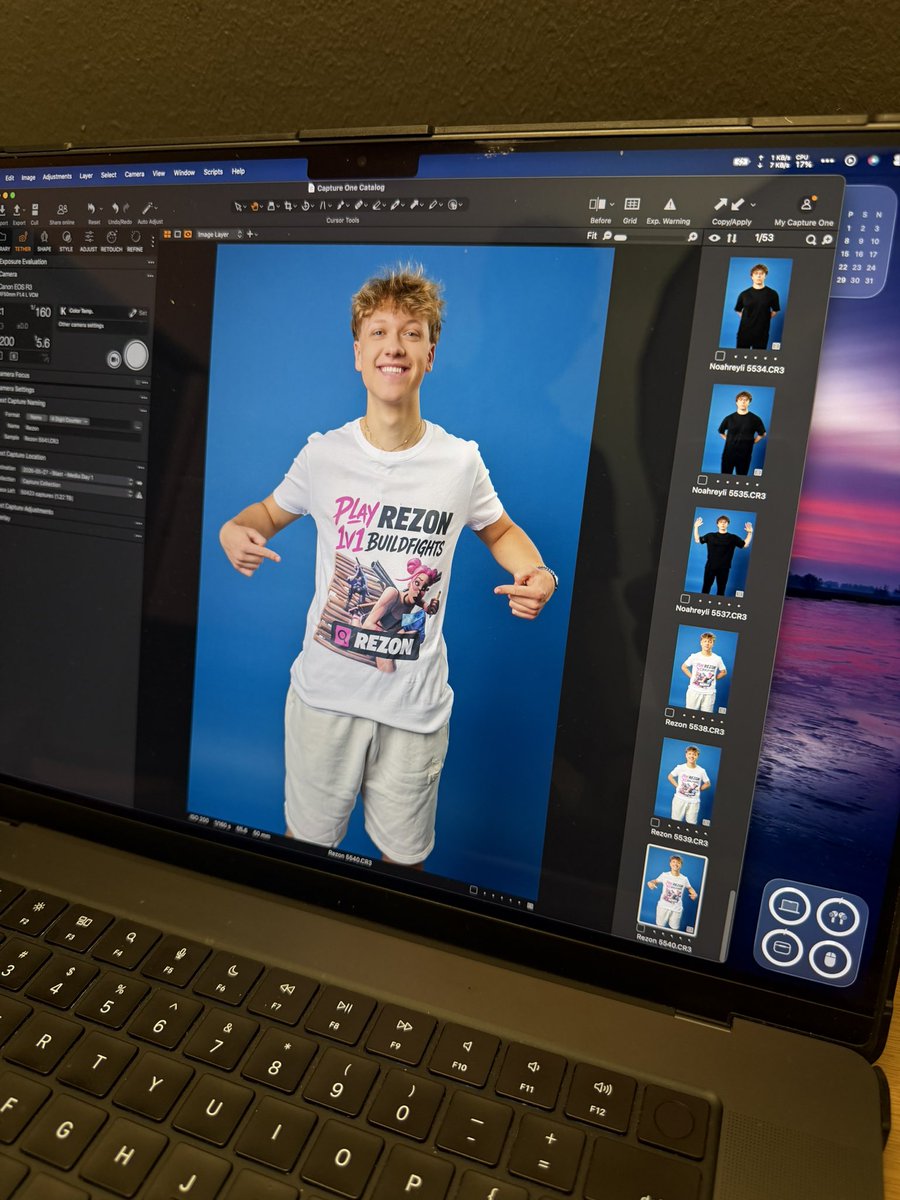This screenshot has height=1200, width=900.
Task: Open Share online from the toolbar
Action: coord(62,210)
